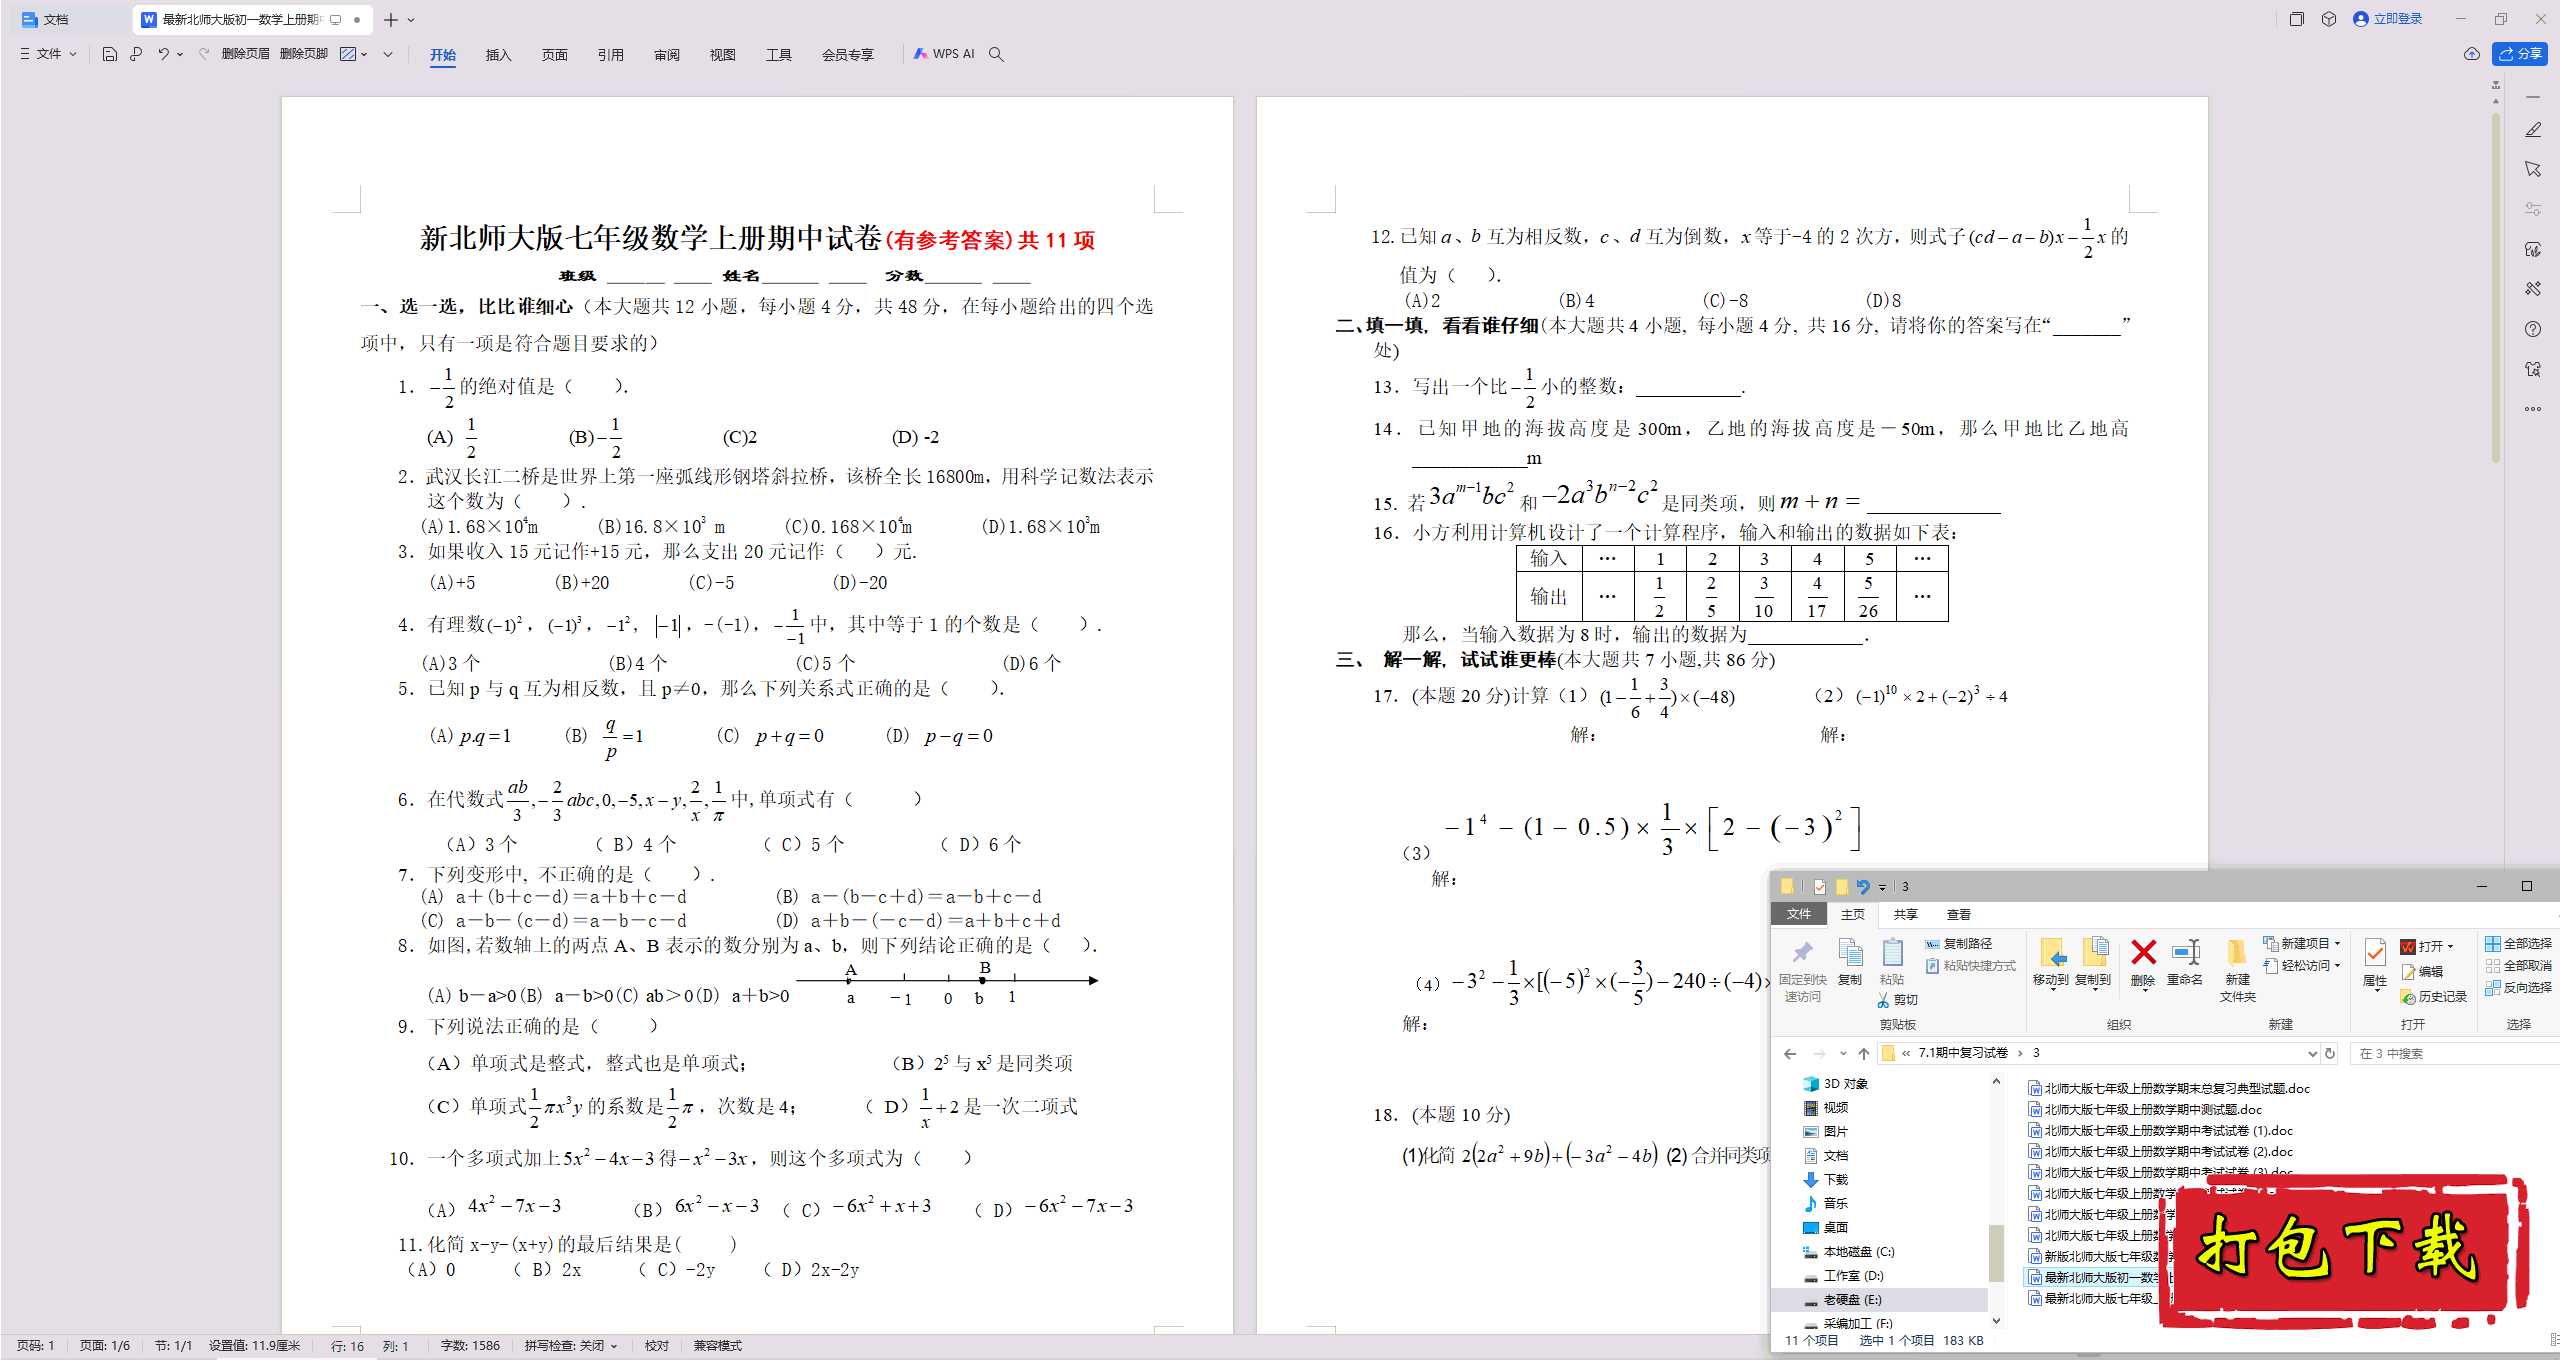Image resolution: width=2560 pixels, height=1360 pixels.
Task: Click Pin to Quick Access in Explorer
Action: pos(1803,970)
